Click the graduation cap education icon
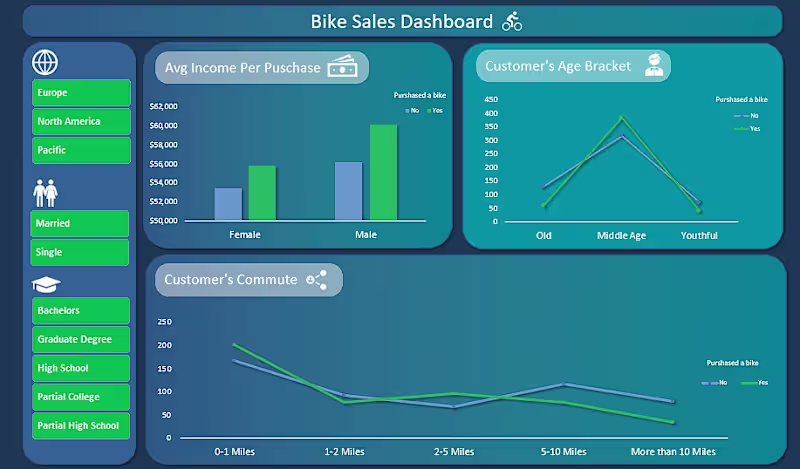The image size is (800, 469). pos(46,284)
